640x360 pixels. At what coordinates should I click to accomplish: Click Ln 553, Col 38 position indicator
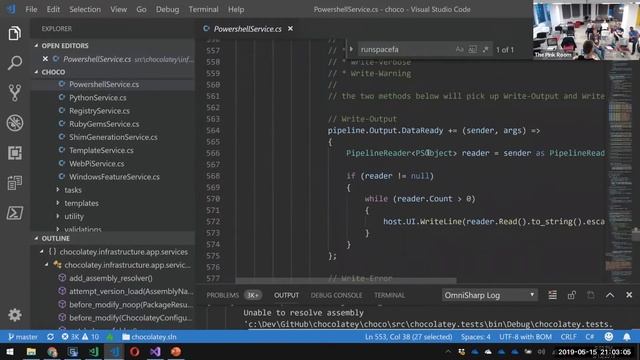point(408,337)
